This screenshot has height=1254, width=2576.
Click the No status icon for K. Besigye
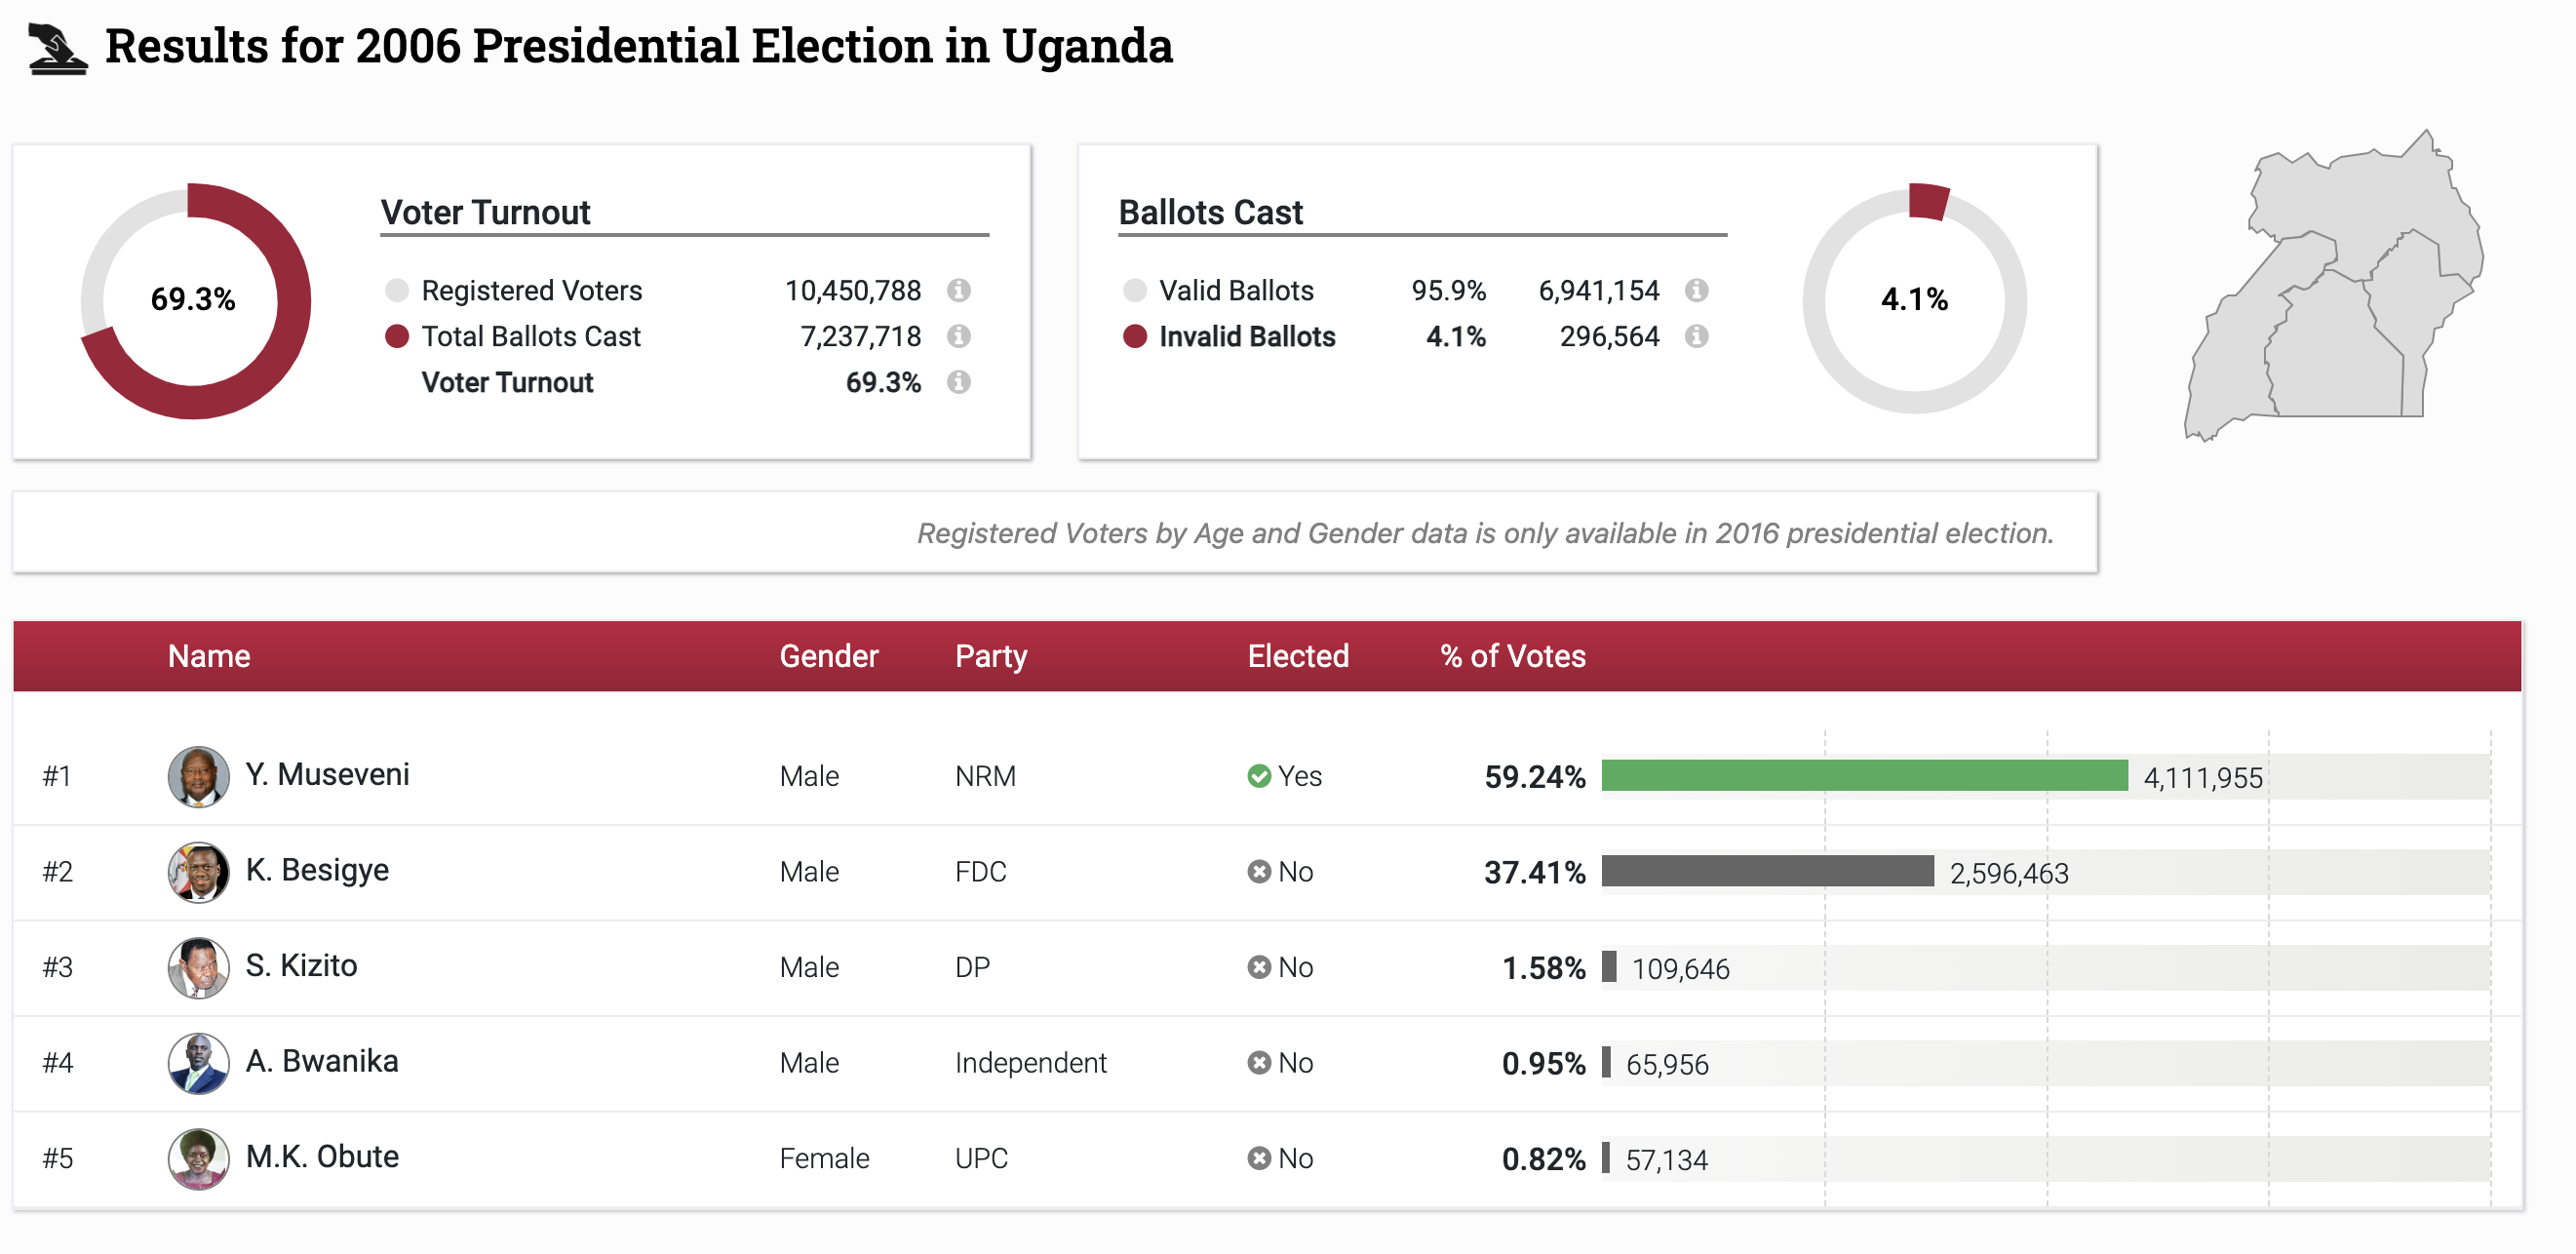(x=1257, y=872)
